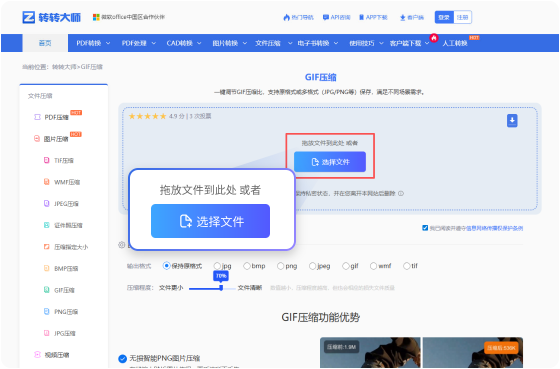The height and width of the screenshot is (369, 560).
Task: Open 证件照压缩 via its sidebar icon
Action: pyautogui.click(x=46, y=225)
